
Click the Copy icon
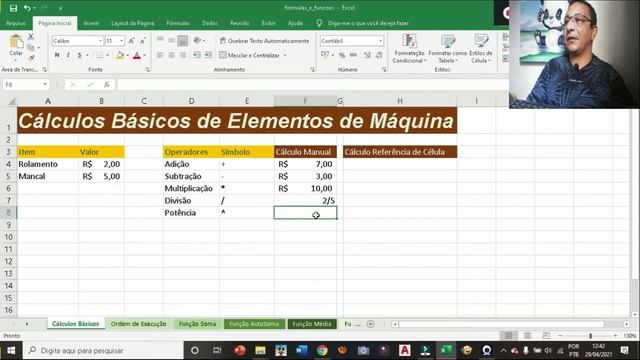[31, 48]
